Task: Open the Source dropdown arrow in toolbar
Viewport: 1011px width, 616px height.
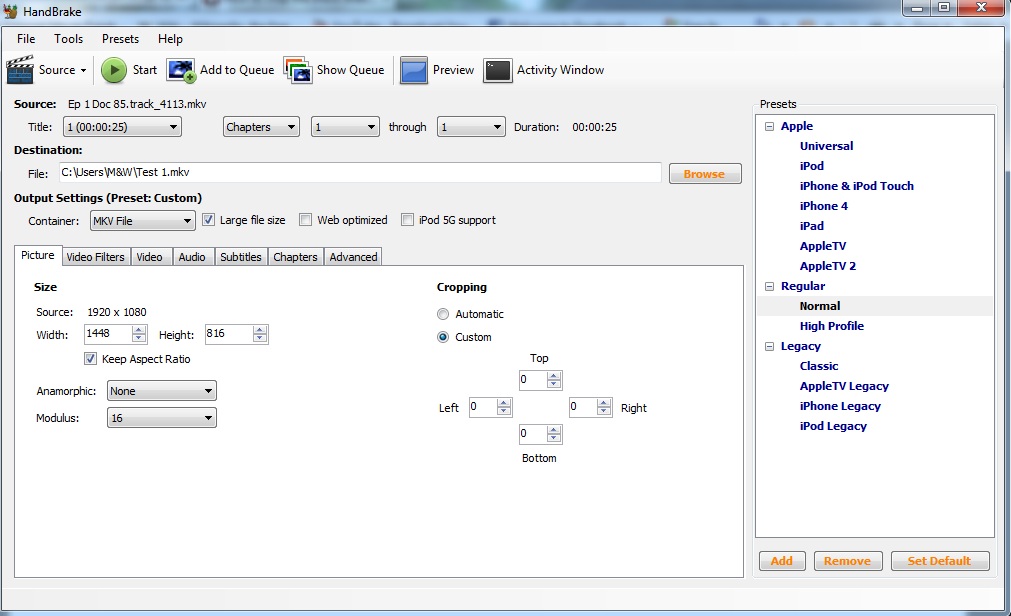Action: tap(83, 70)
